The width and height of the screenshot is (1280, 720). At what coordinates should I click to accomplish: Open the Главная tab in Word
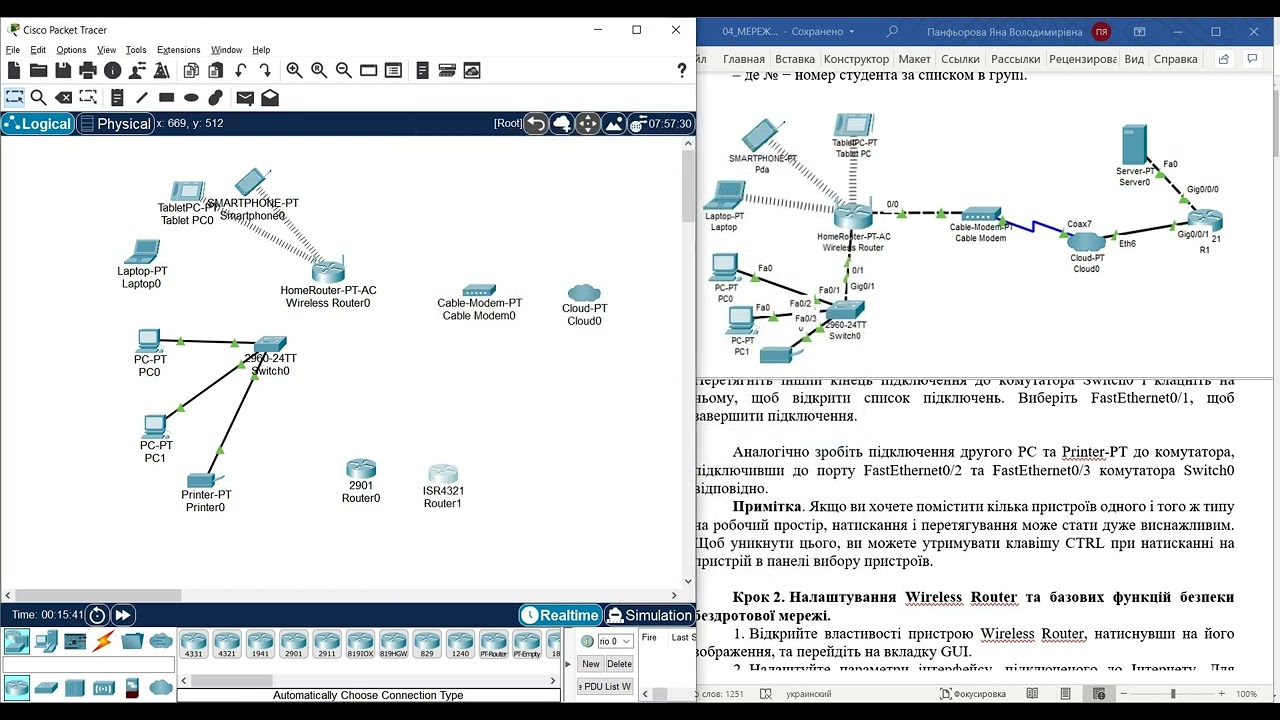click(x=743, y=59)
